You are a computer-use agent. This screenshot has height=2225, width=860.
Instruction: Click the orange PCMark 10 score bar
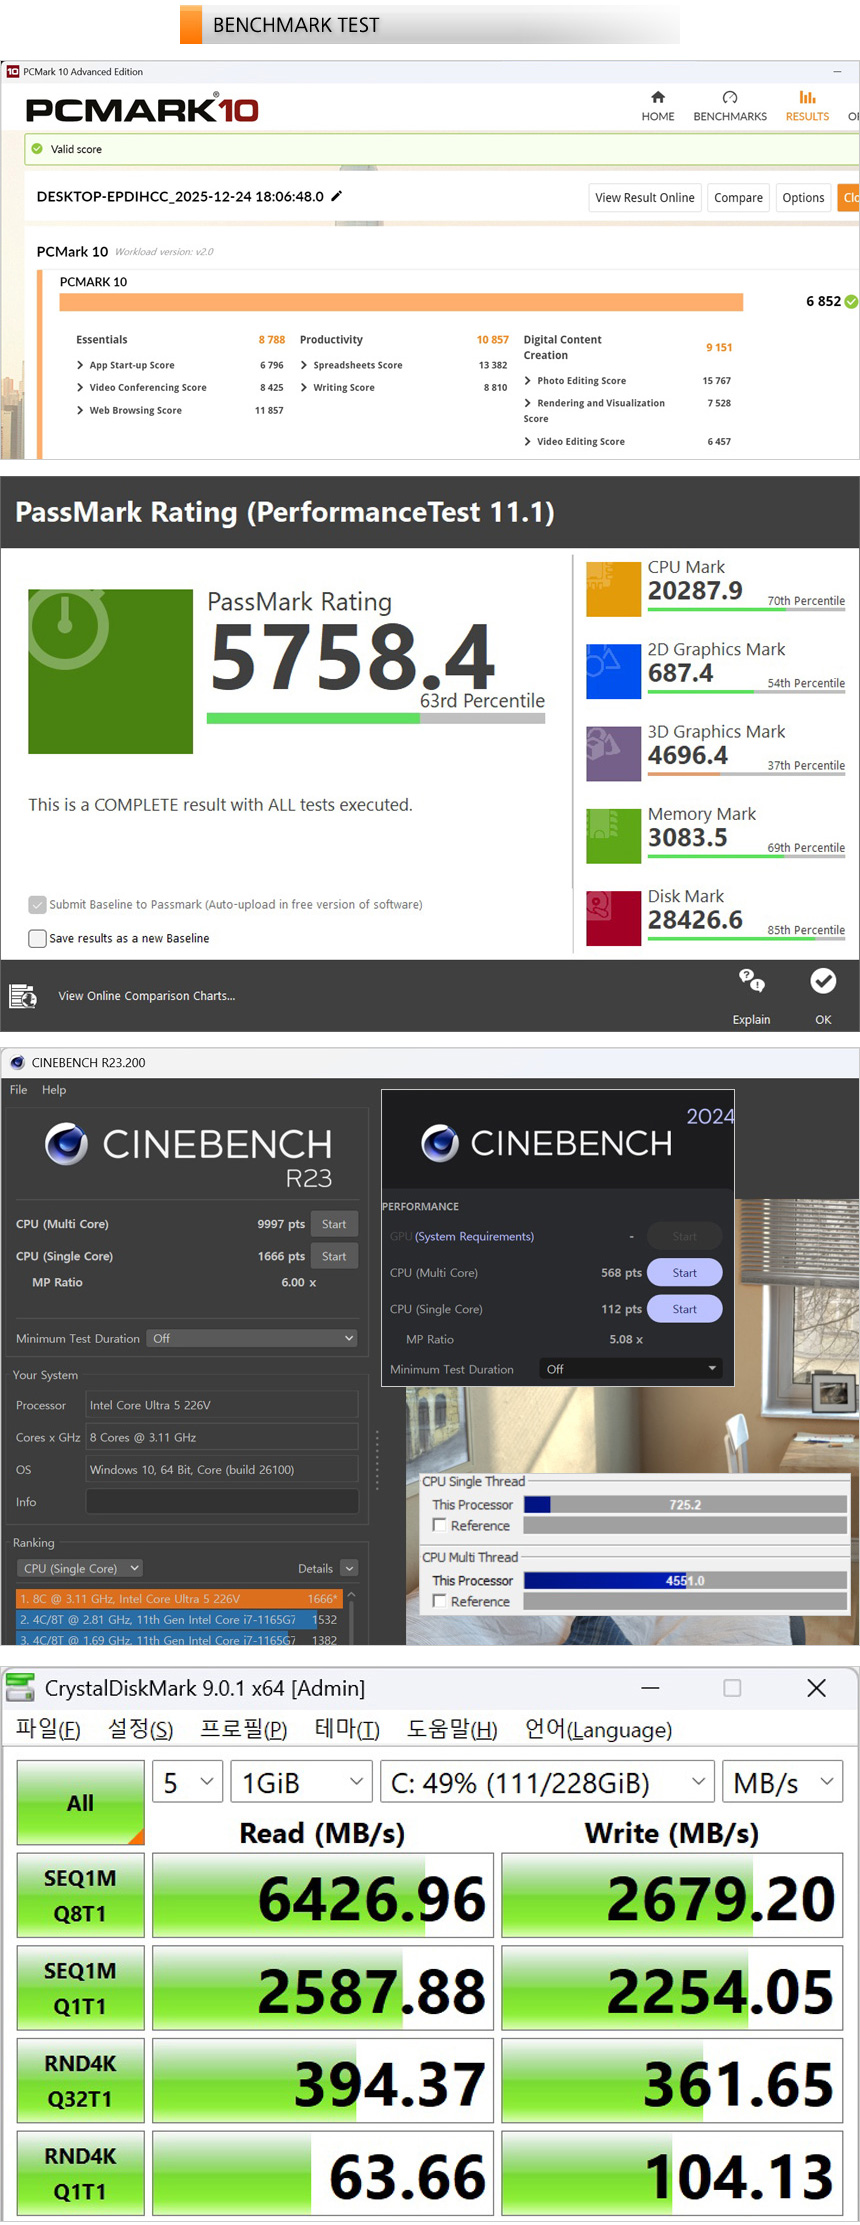coord(400,302)
